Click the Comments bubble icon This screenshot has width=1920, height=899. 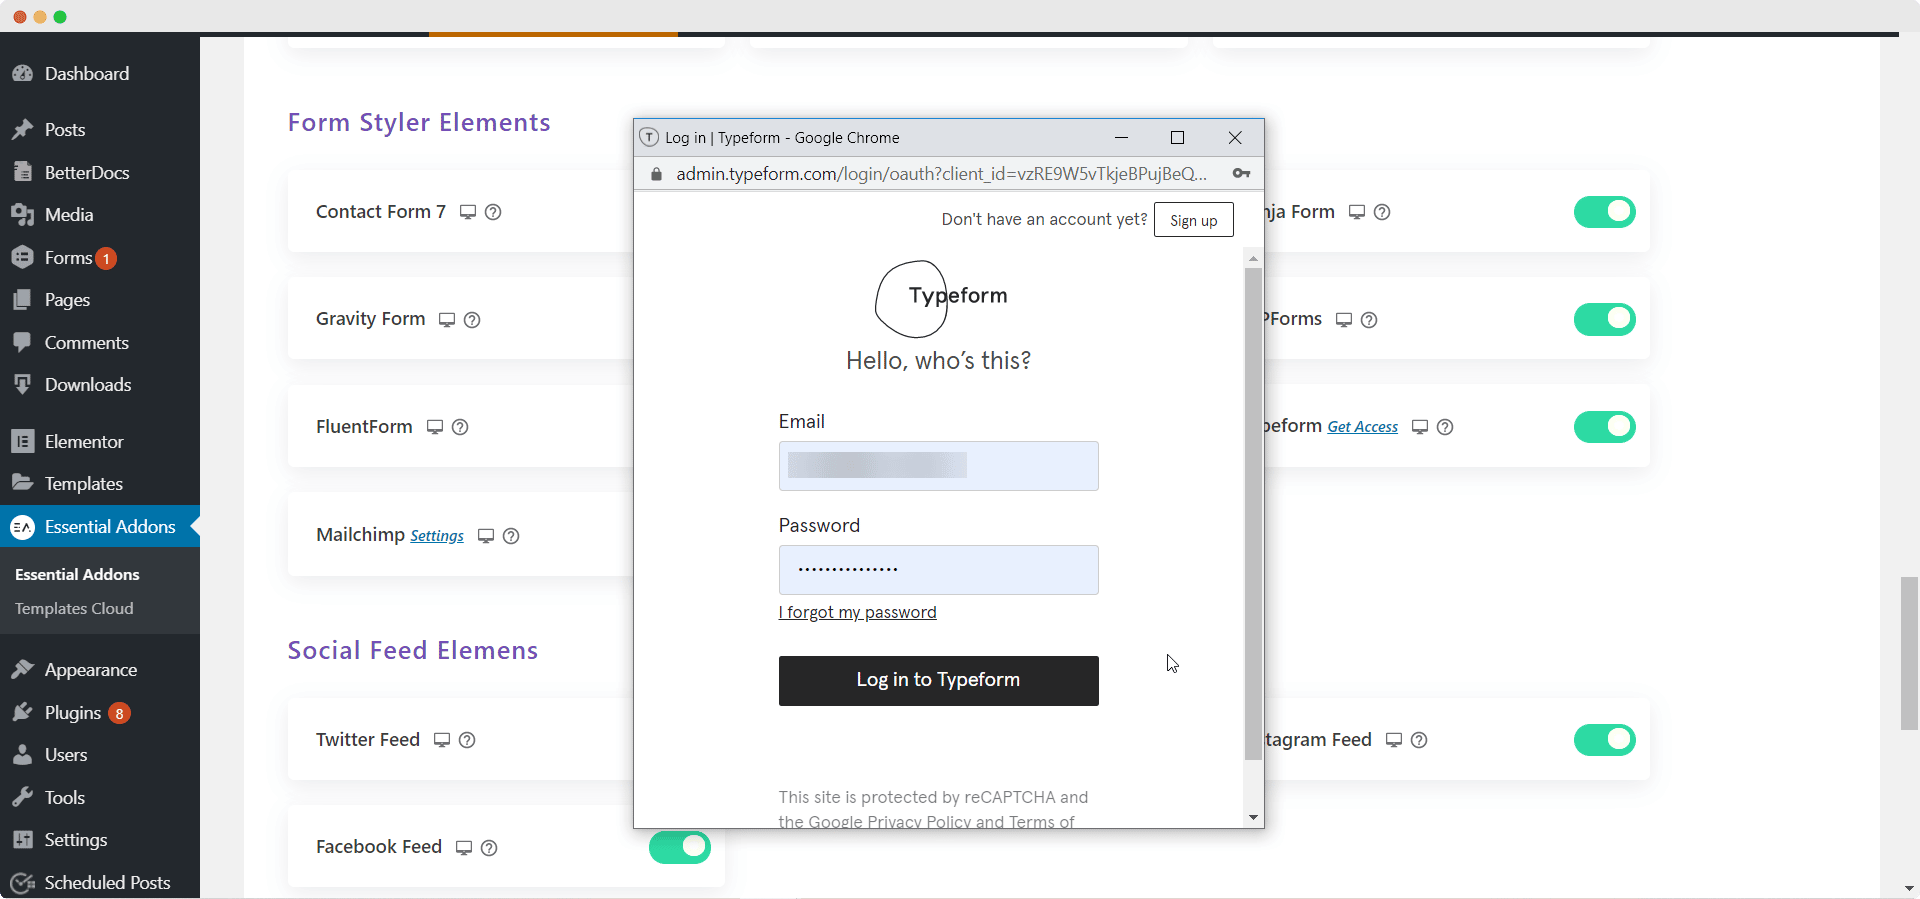pos(22,342)
